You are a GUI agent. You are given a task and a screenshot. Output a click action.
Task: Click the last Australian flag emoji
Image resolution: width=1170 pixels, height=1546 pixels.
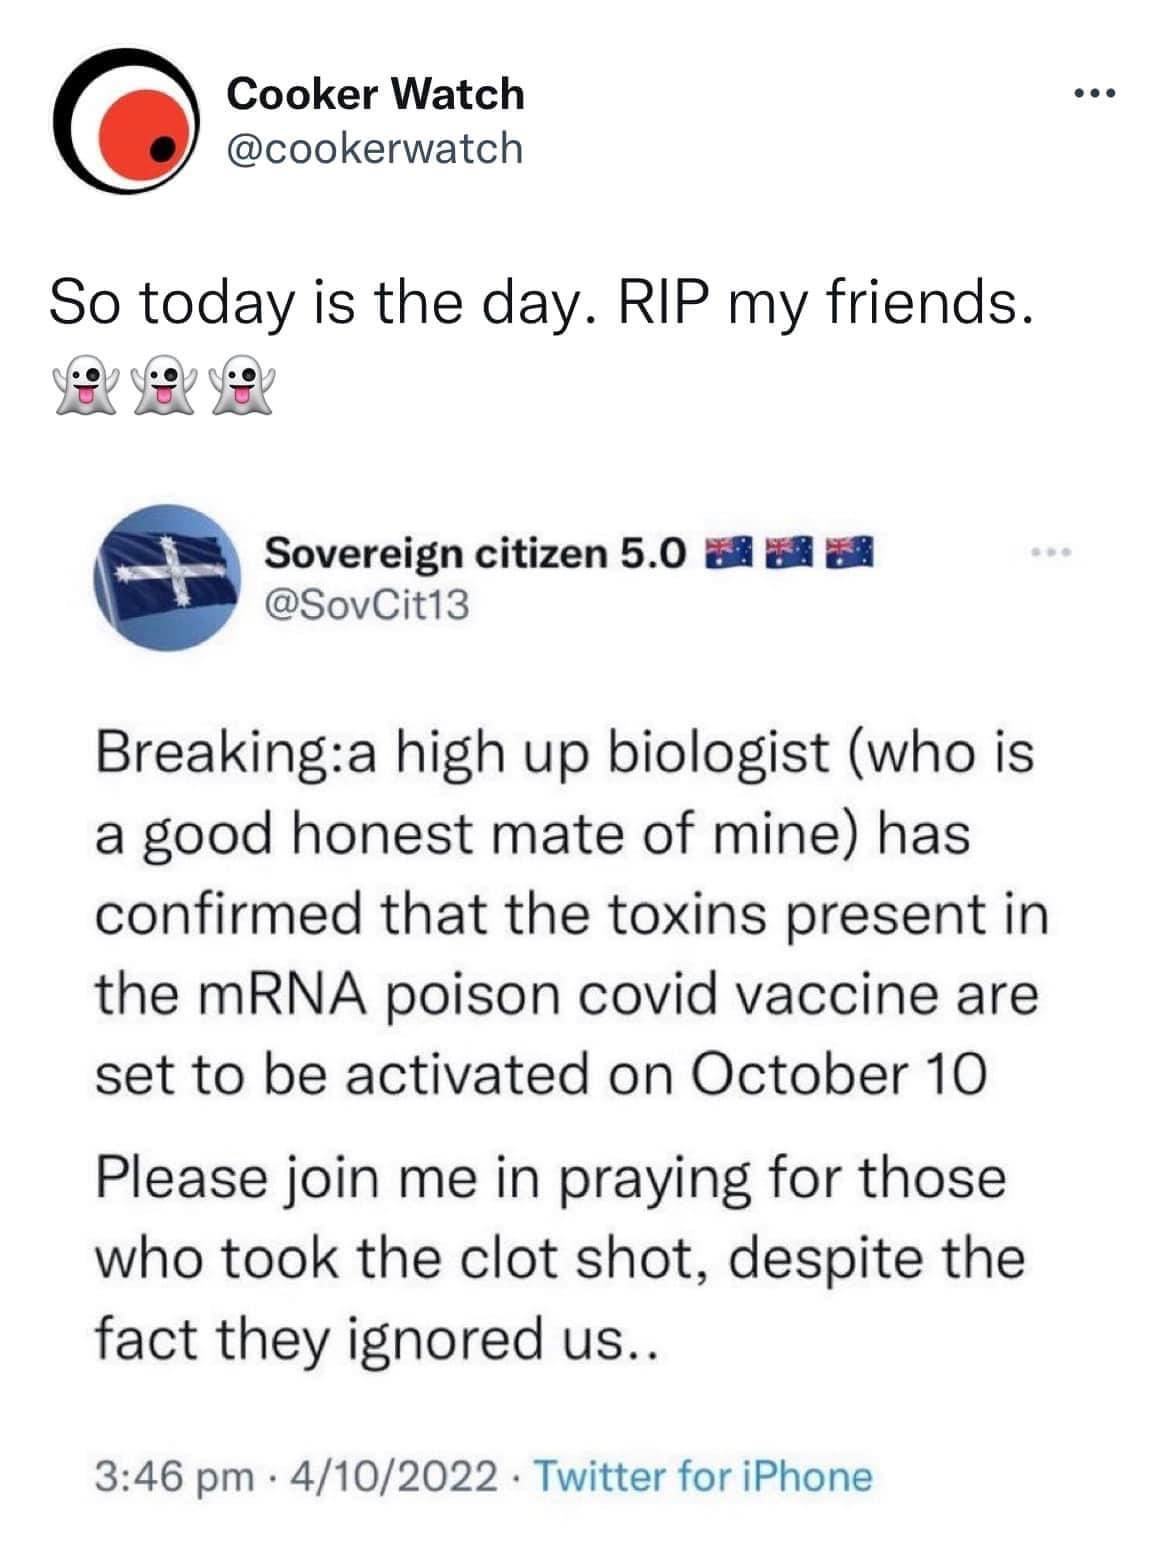[x=848, y=551]
